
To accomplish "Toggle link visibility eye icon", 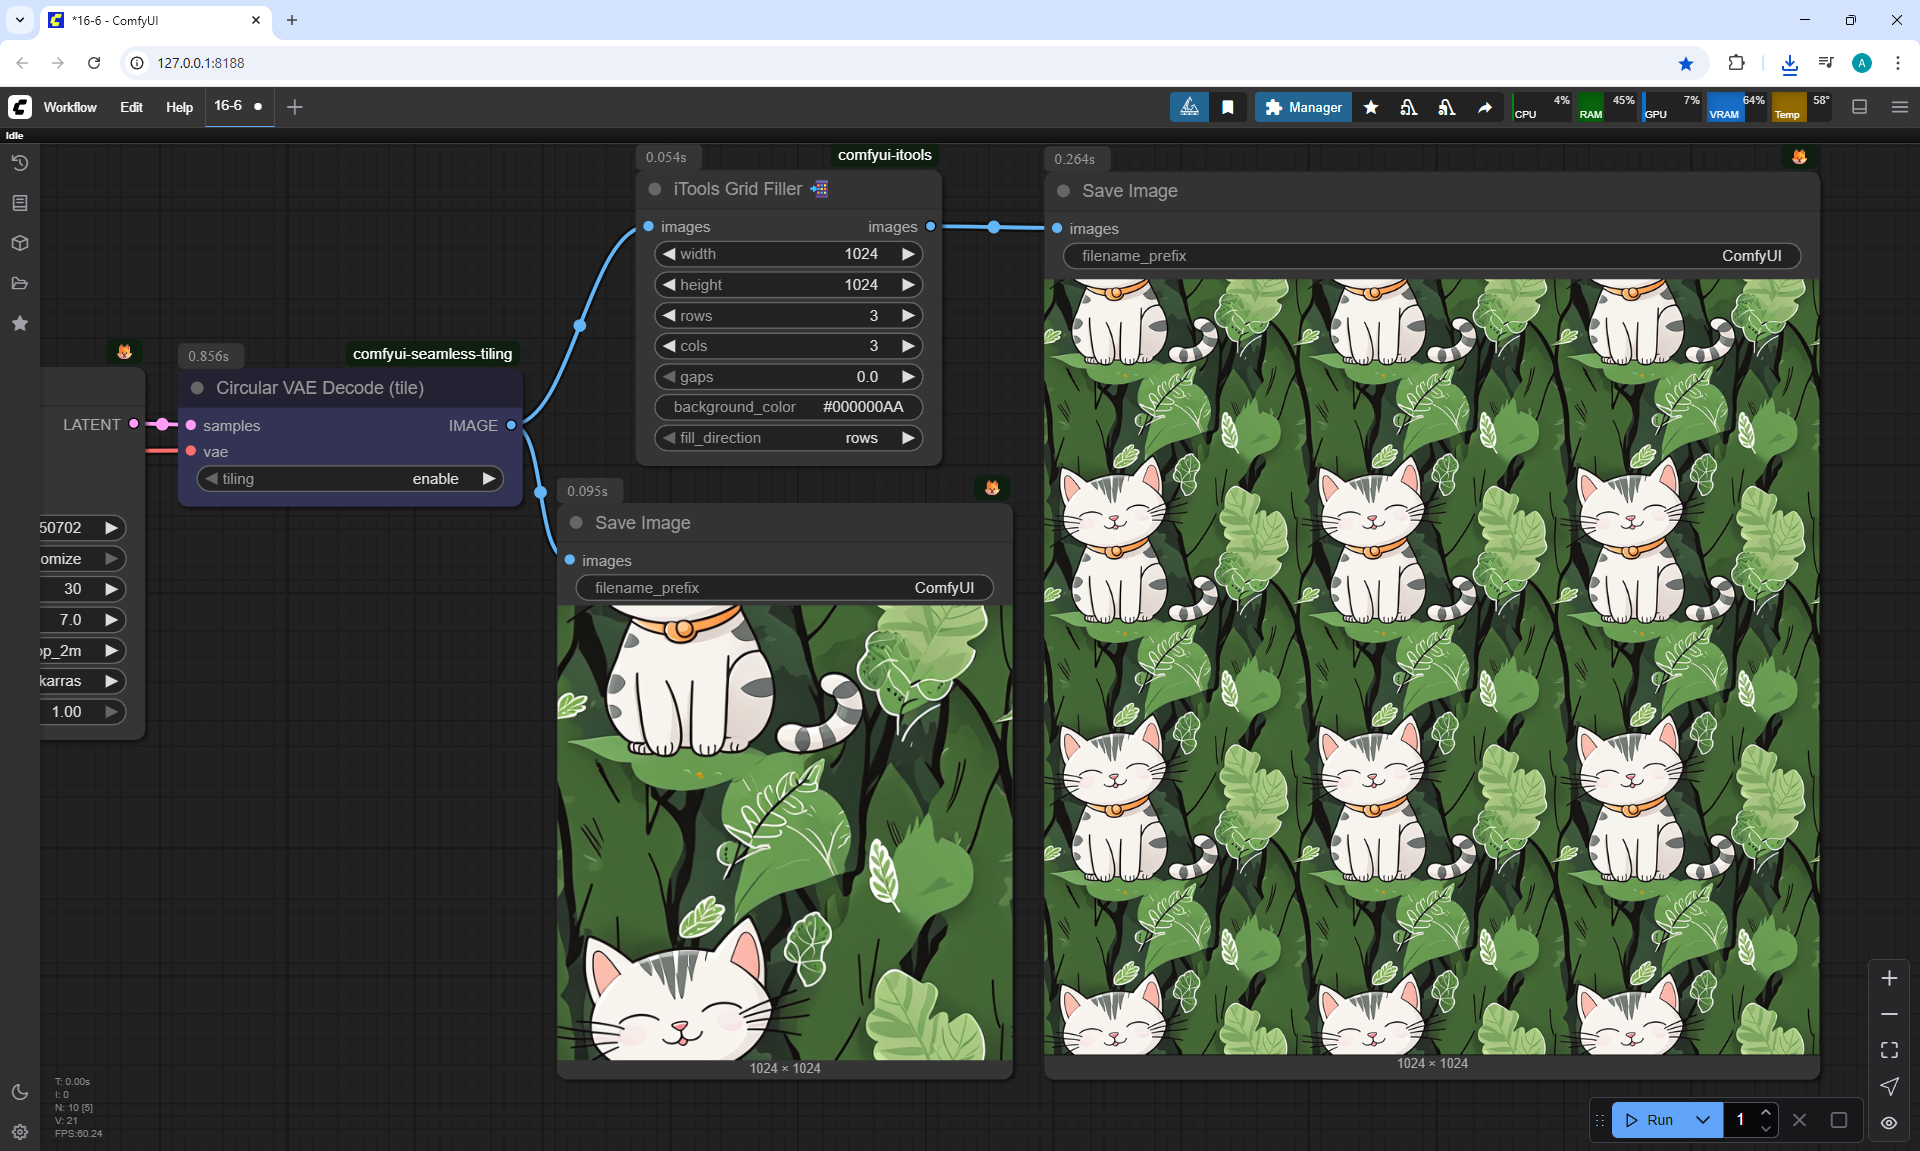I will [1889, 1122].
